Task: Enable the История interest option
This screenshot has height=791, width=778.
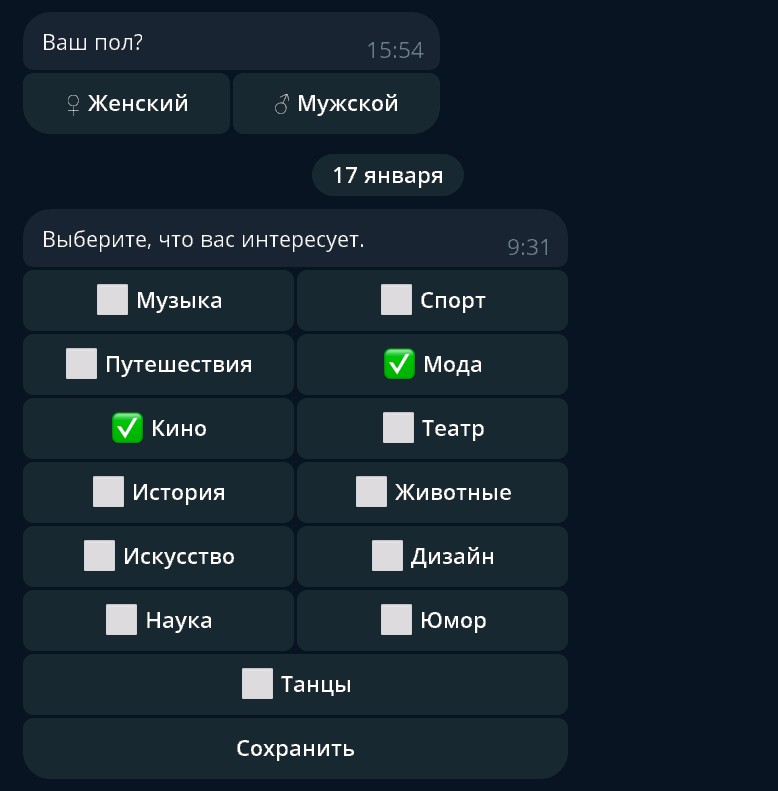Action: 109,492
